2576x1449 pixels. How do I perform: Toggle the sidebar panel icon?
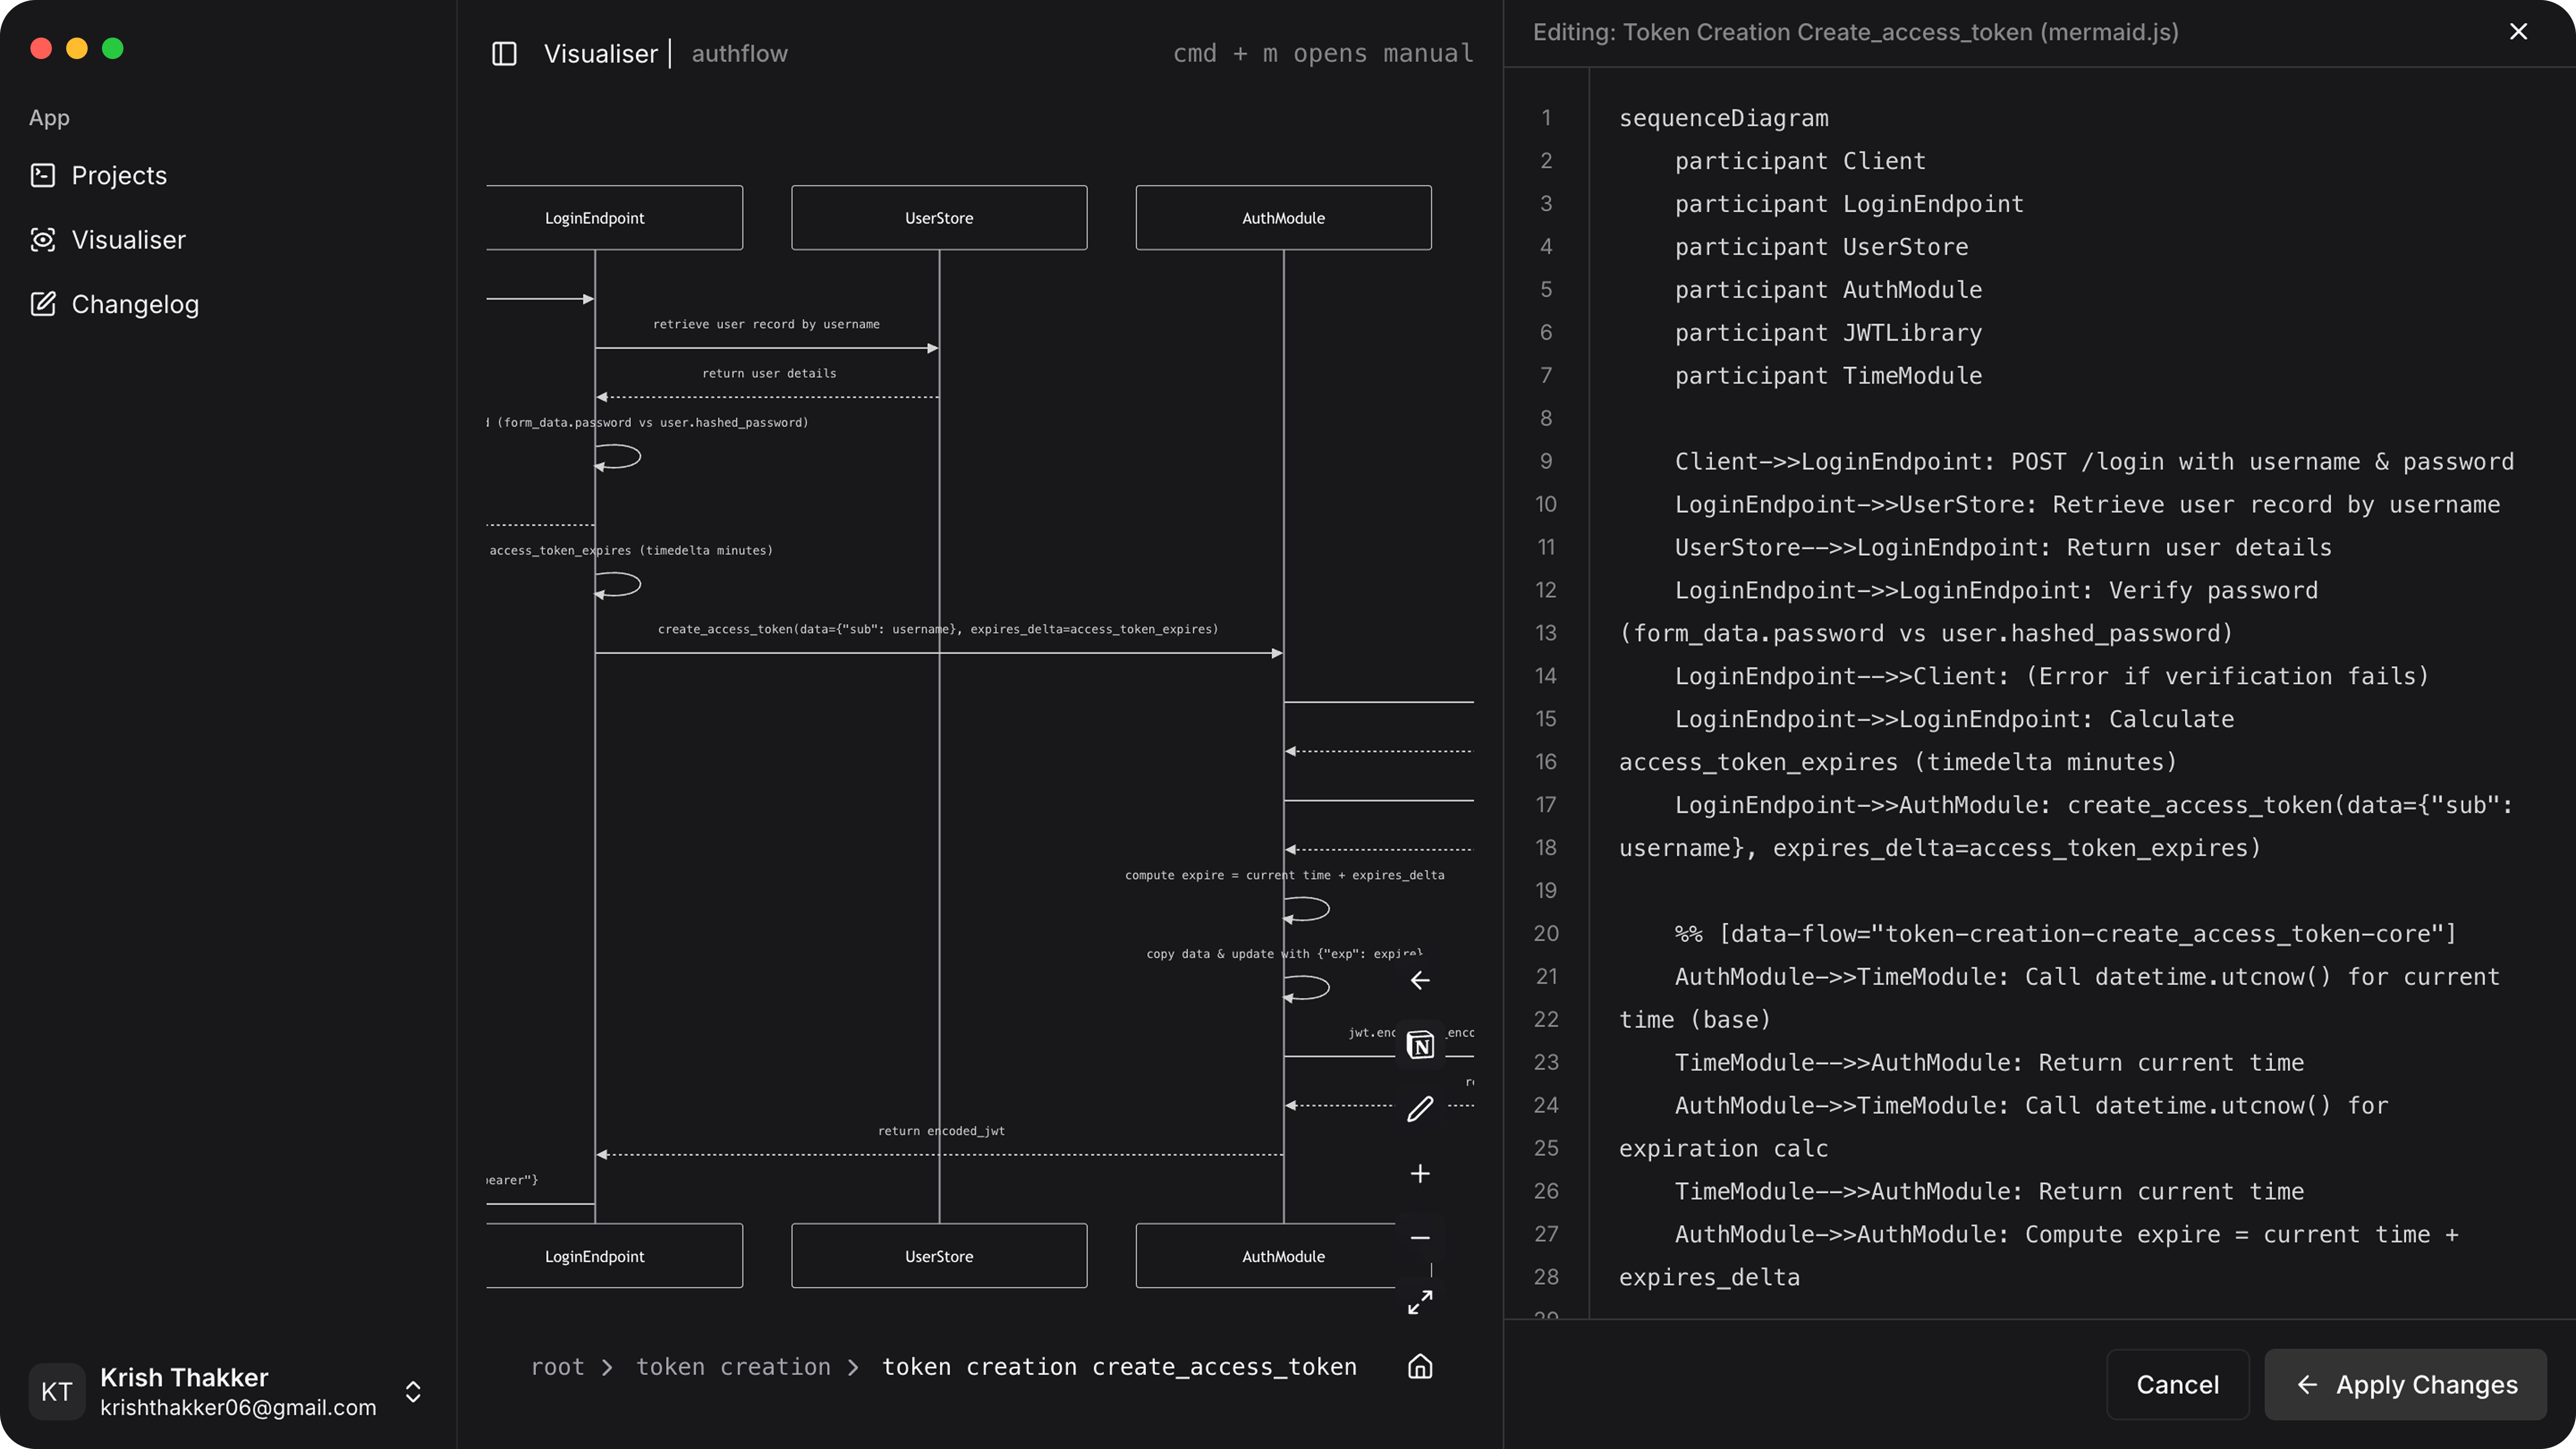(504, 53)
